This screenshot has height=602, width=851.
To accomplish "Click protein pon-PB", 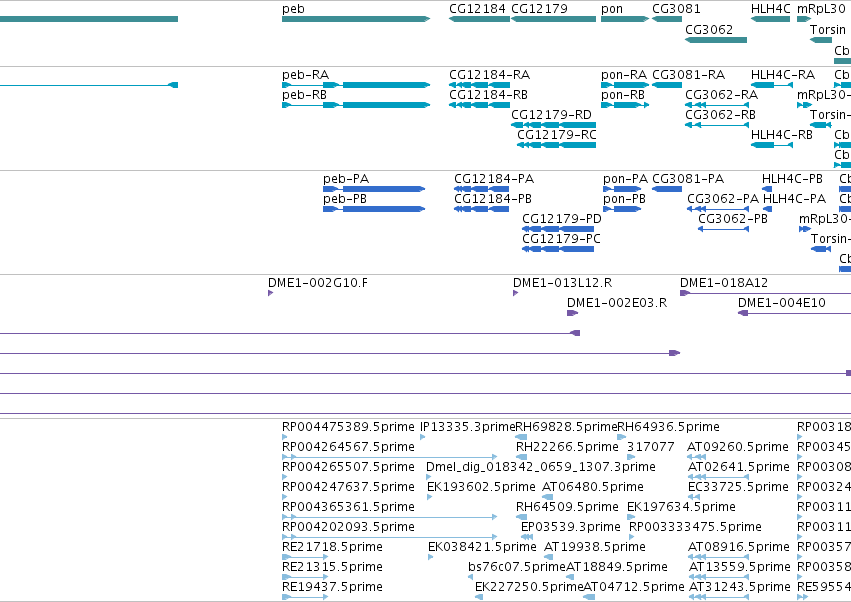I will coord(622,209).
